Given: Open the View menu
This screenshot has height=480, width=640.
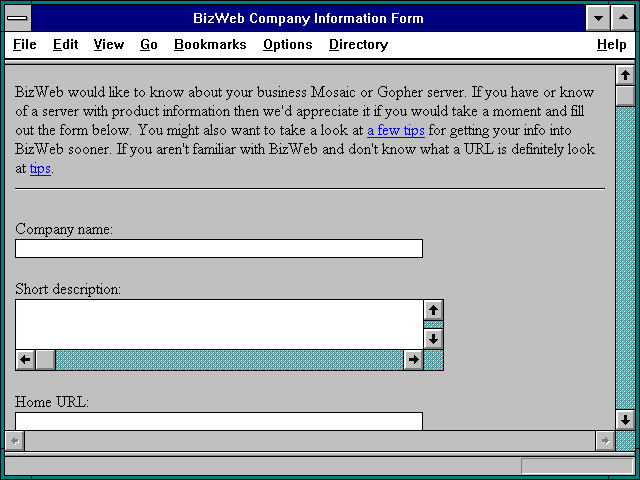Looking at the screenshot, I should [x=109, y=44].
